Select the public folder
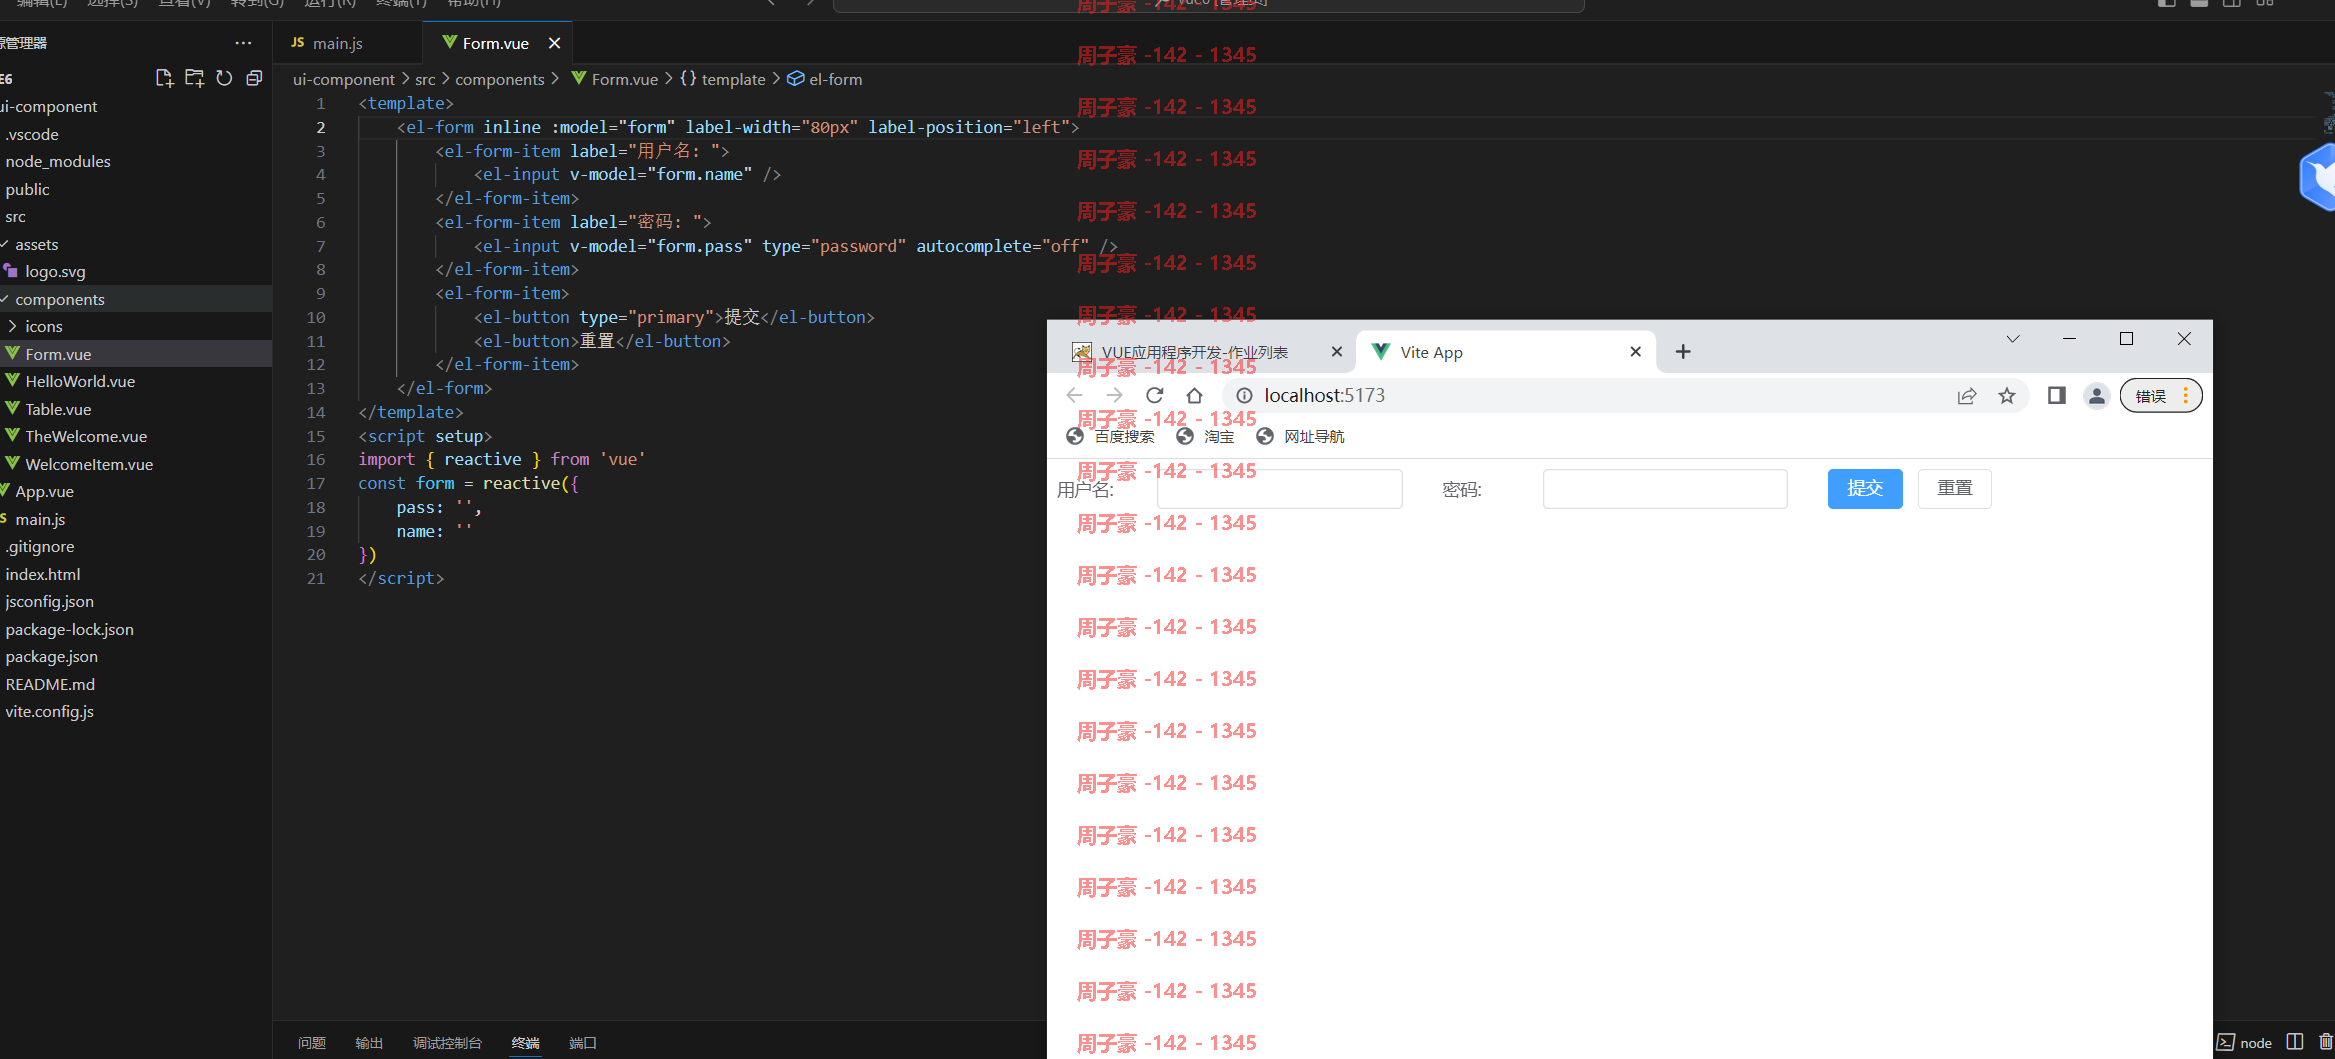Viewport: 2335px width, 1059px height. 27,189
